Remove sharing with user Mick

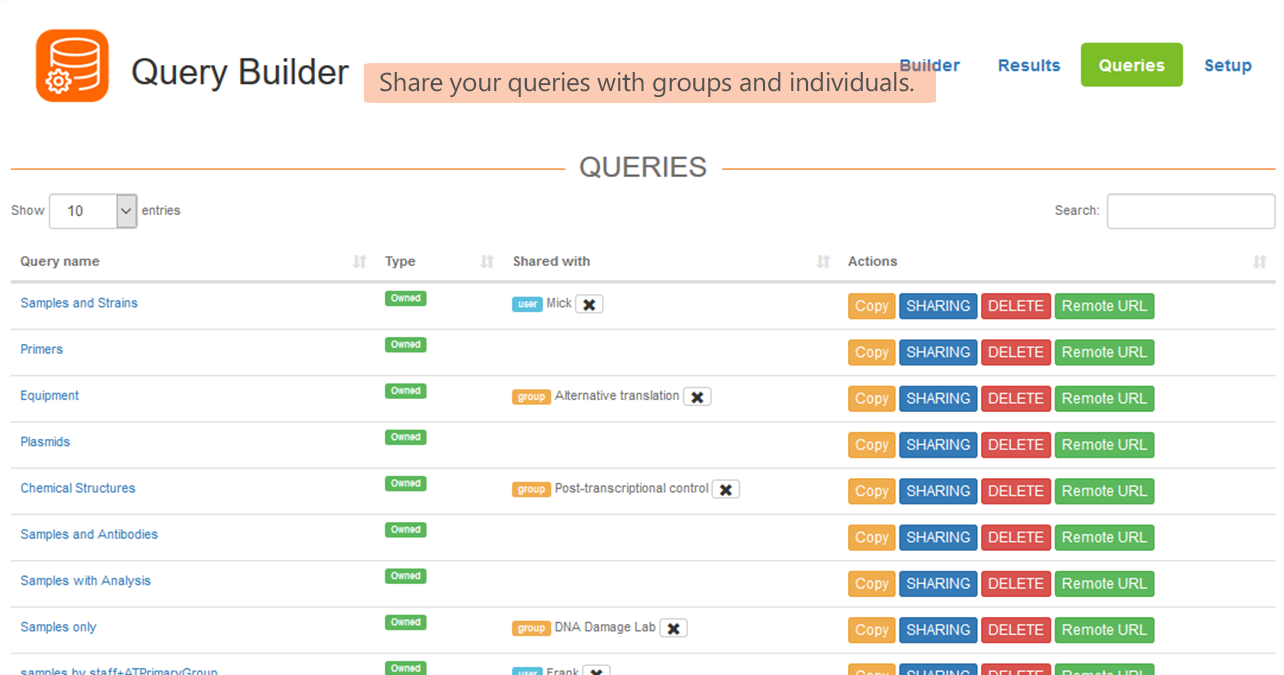tap(589, 304)
